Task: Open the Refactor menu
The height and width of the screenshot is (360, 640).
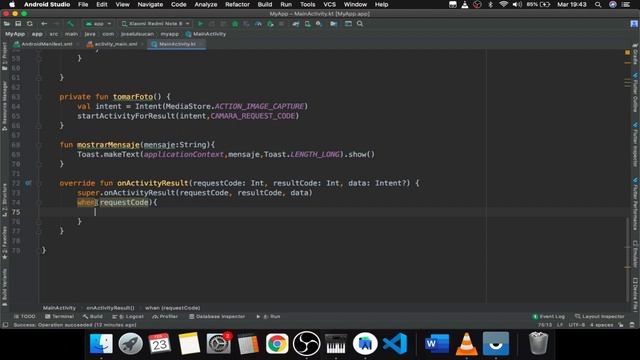Action: point(237,4)
